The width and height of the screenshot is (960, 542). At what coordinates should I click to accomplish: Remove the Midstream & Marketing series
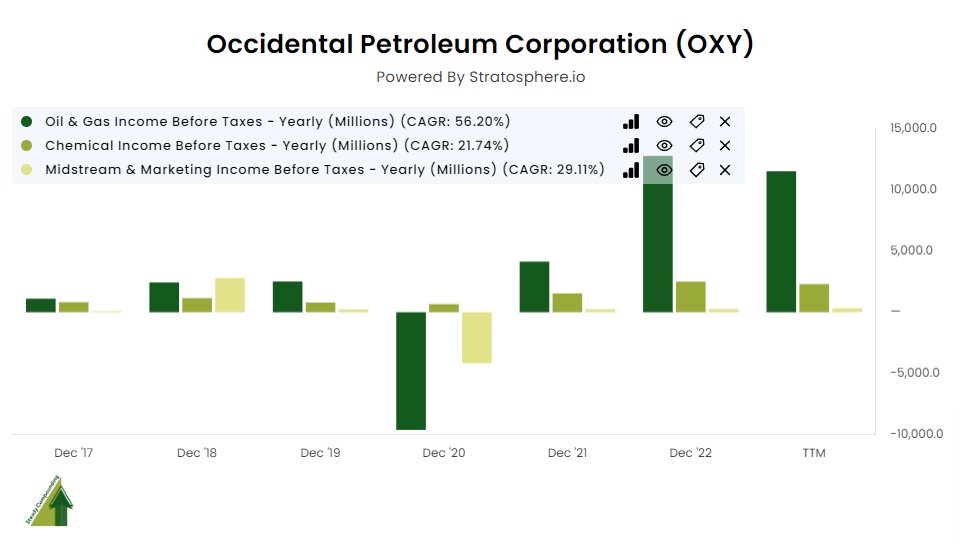tap(725, 170)
